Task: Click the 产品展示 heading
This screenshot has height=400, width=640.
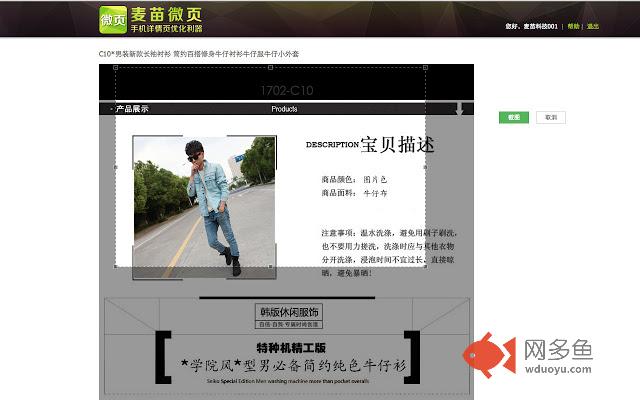Action: point(132,109)
